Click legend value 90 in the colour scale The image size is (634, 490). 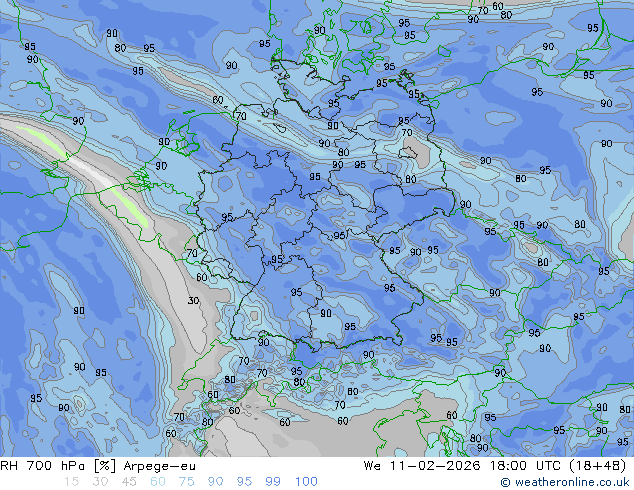[215, 482]
